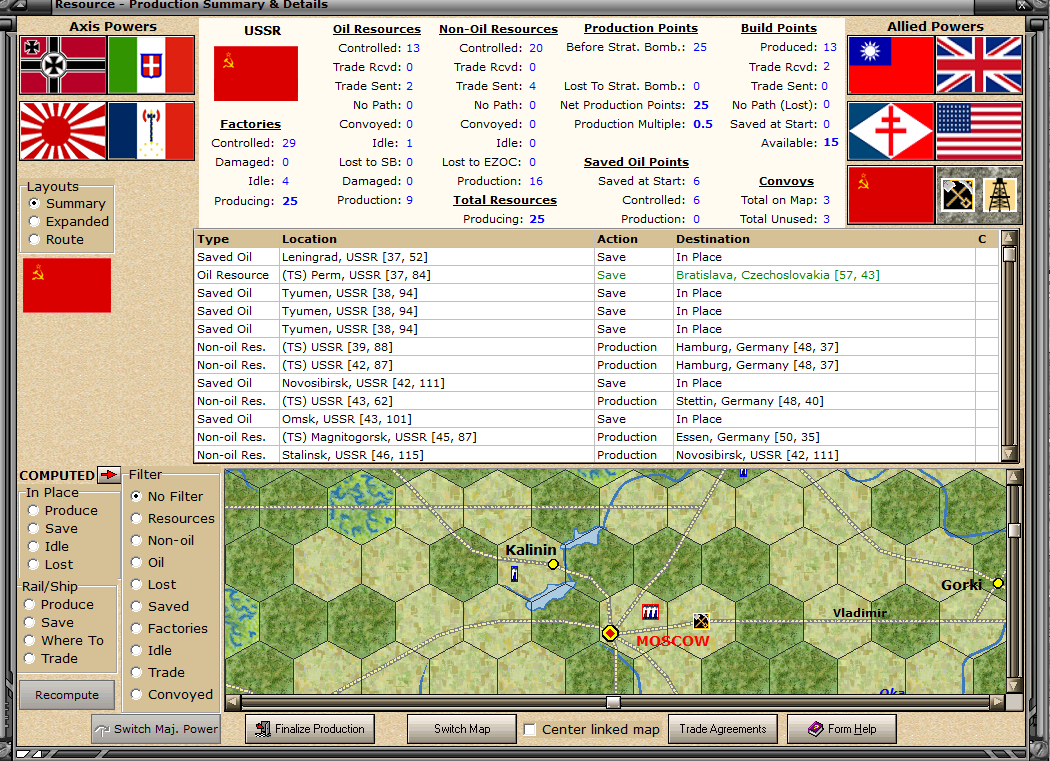The height and width of the screenshot is (761, 1050).
Task: Click the Destination column header
Action: (824, 239)
